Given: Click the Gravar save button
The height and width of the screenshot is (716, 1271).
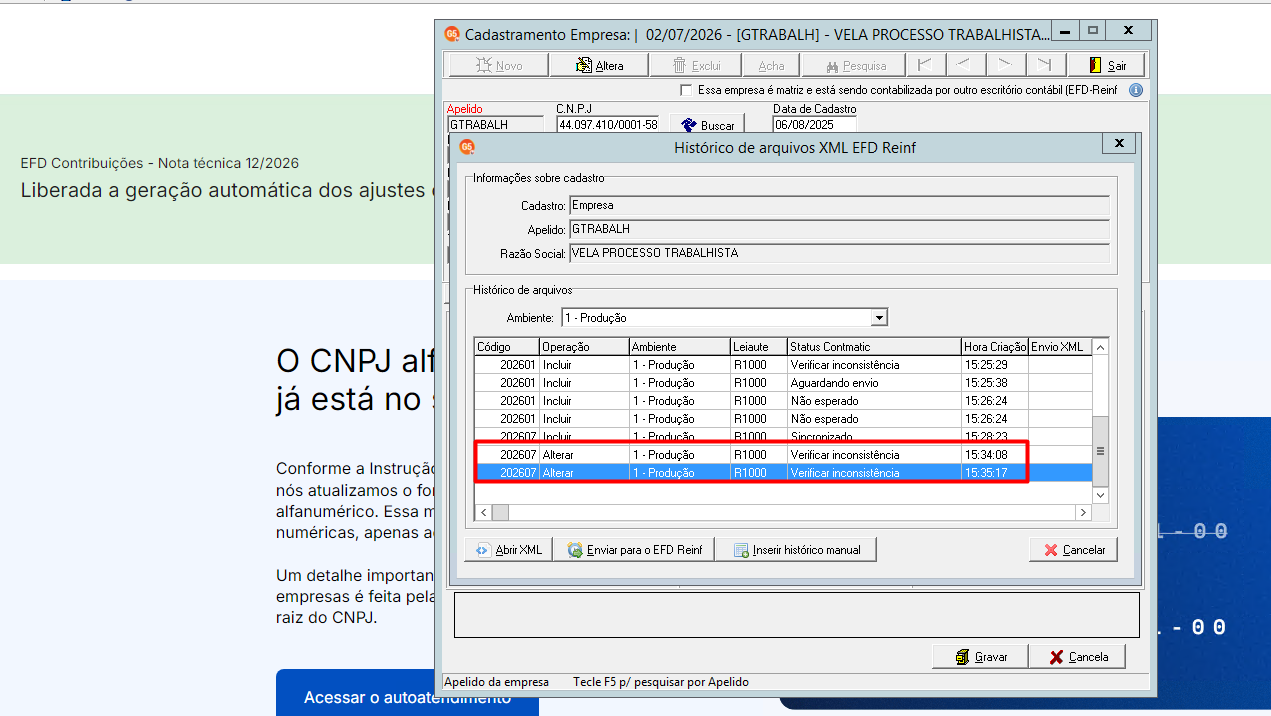Looking at the screenshot, I should (x=980, y=657).
